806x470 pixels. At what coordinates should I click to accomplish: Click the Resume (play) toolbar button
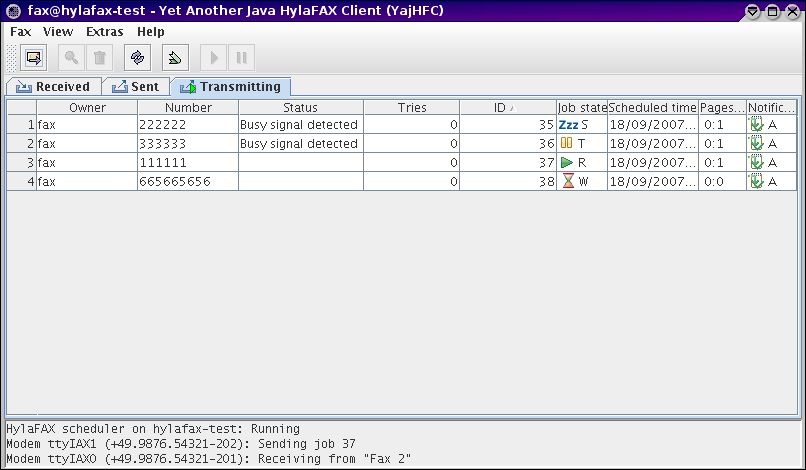[x=214, y=58]
